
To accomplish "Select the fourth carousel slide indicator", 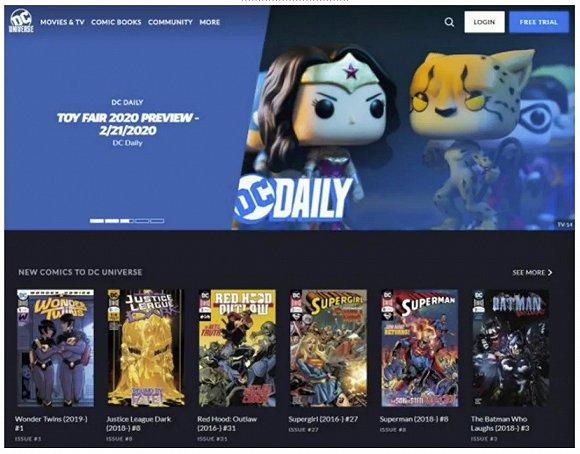I will (142, 221).
